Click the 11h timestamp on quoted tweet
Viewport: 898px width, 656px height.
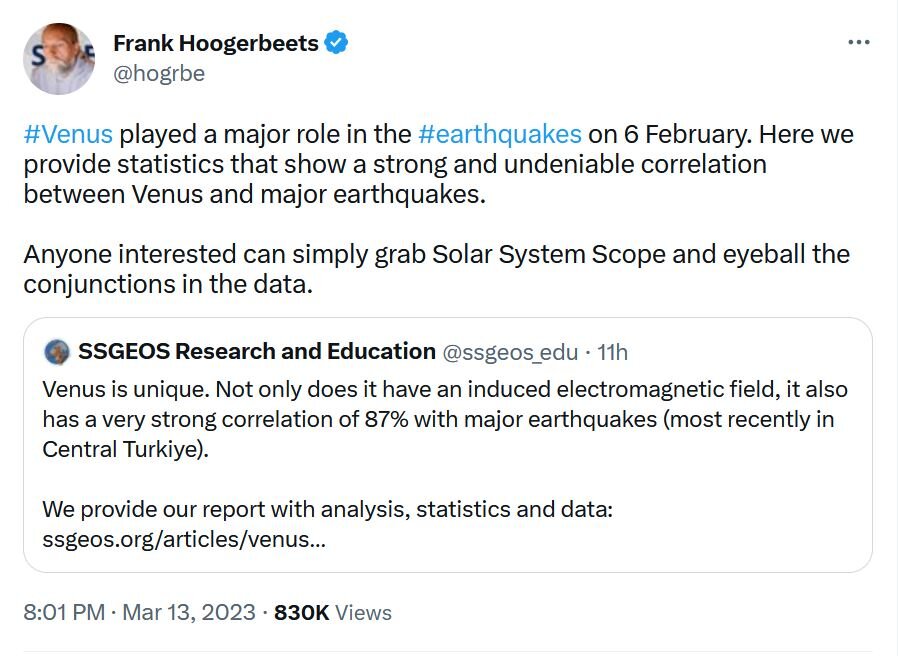click(612, 352)
